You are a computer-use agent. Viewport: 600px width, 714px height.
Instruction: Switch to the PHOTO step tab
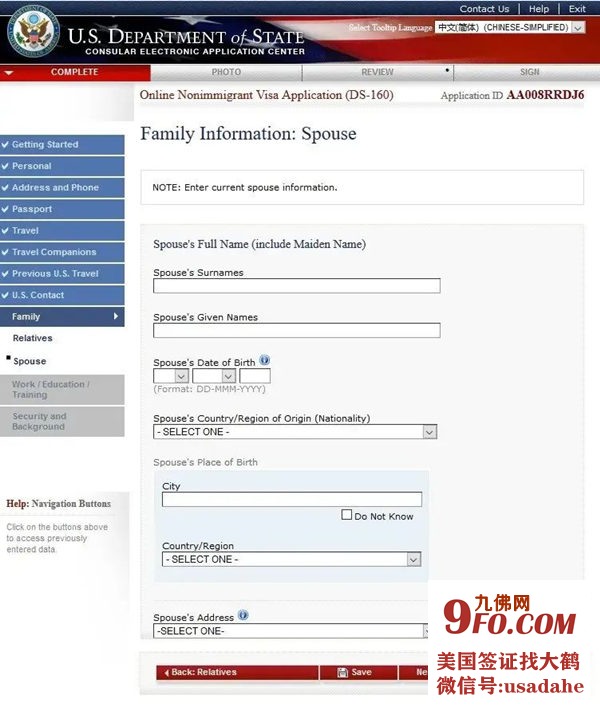pos(226,72)
